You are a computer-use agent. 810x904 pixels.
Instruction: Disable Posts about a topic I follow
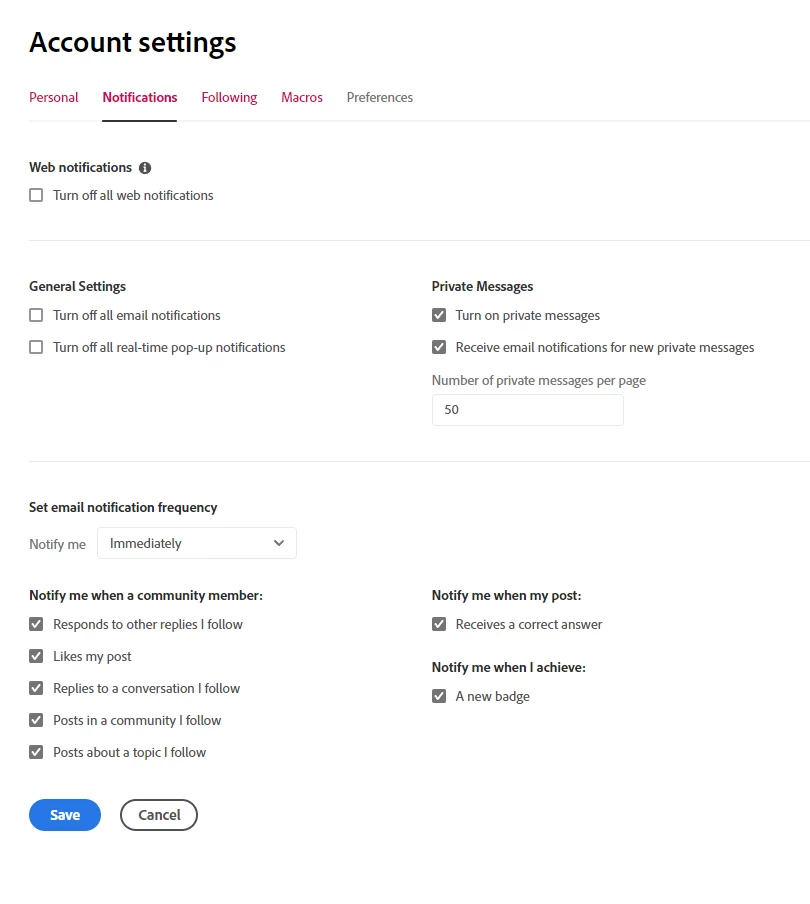click(x=36, y=753)
